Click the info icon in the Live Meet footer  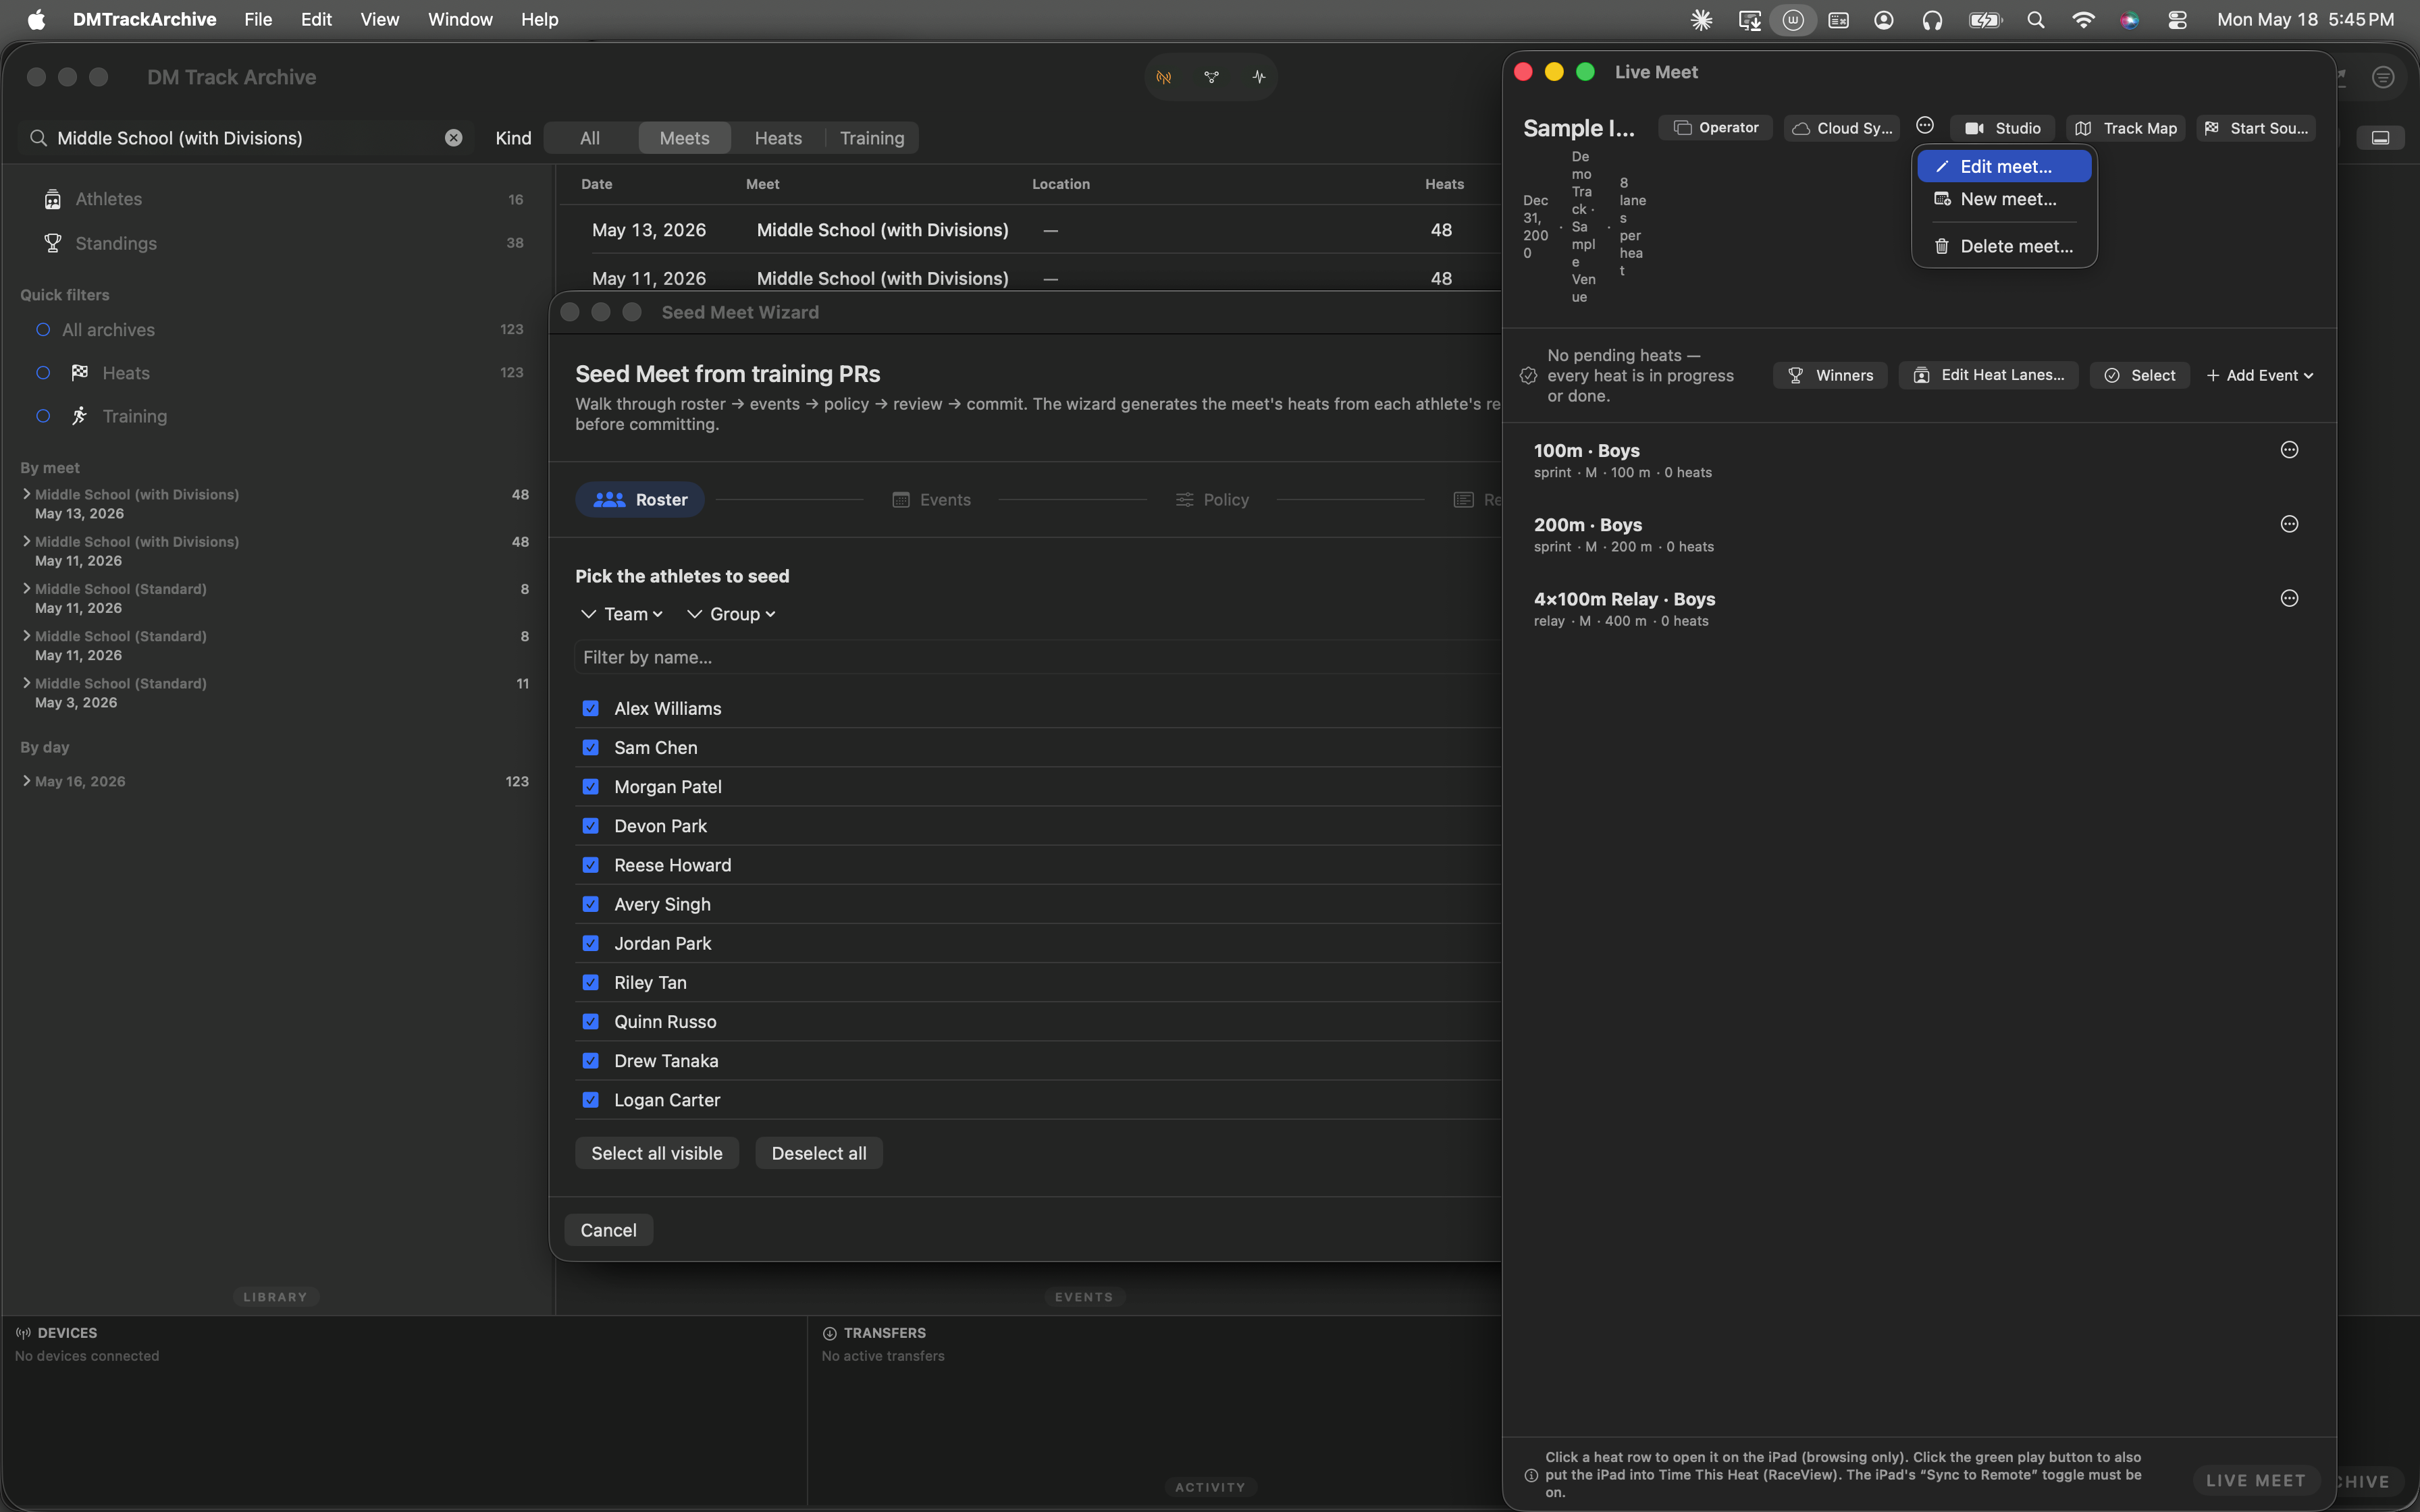[1530, 1475]
